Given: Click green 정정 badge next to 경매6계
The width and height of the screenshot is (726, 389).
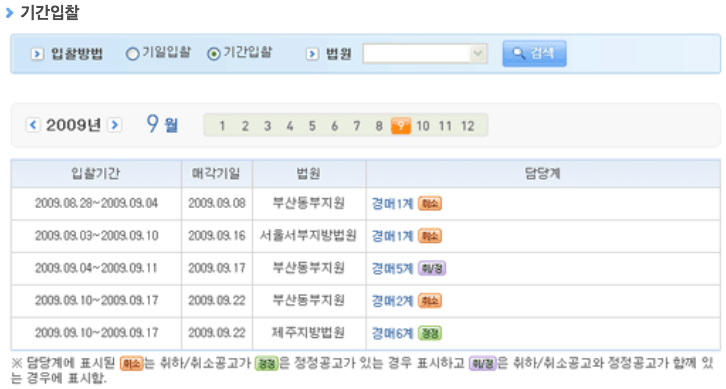Looking at the screenshot, I should click(x=430, y=333).
